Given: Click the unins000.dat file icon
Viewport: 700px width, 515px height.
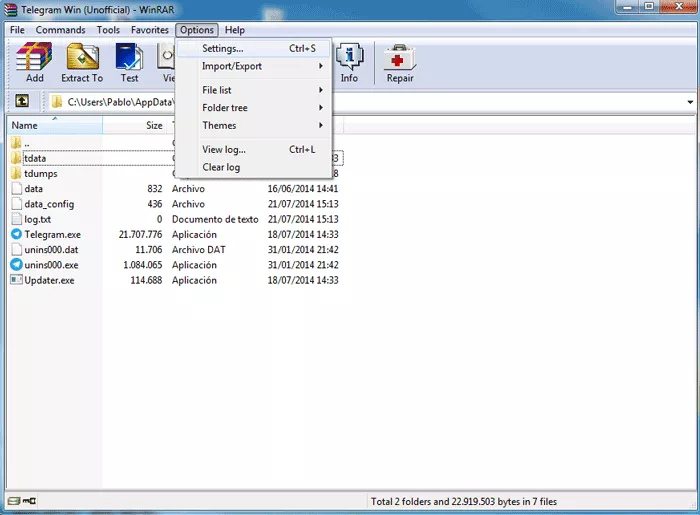Looking at the screenshot, I should 16,249.
